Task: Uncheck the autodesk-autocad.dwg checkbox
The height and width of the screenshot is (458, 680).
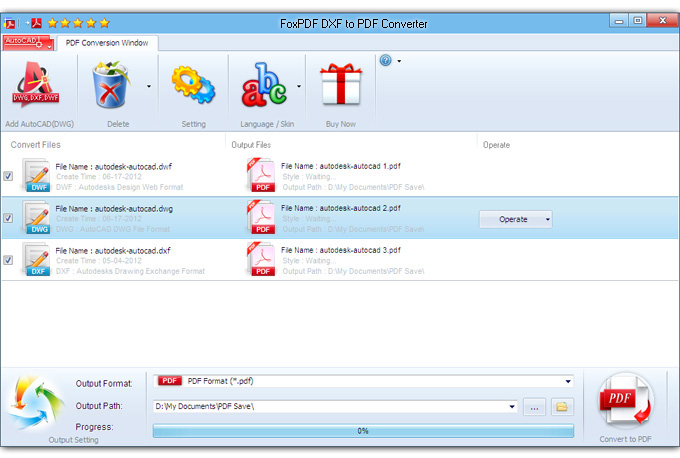Action: tap(8, 218)
